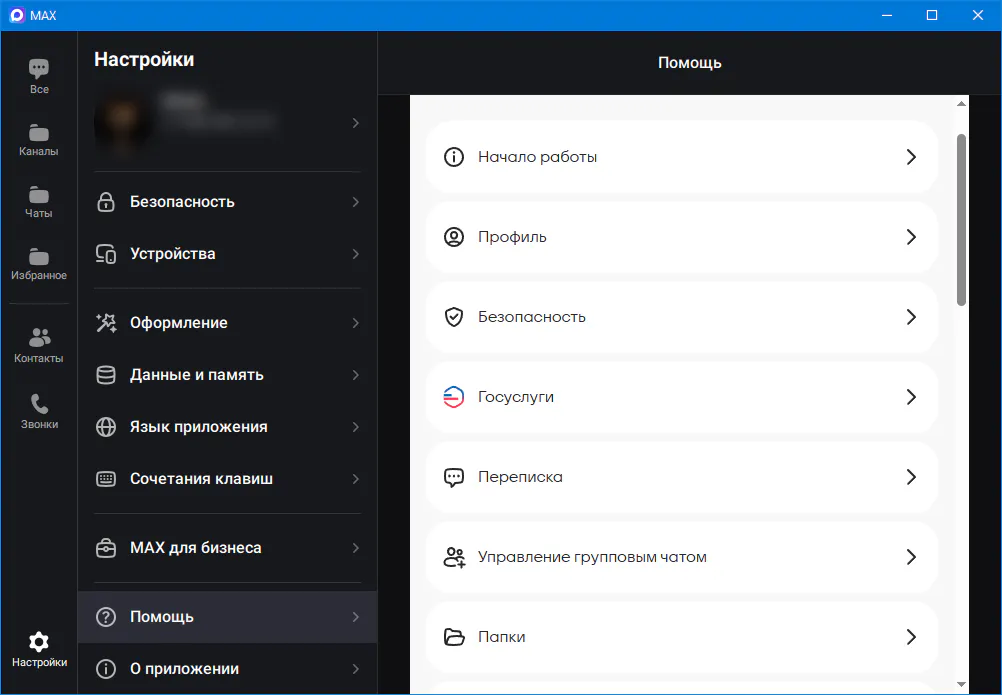Image resolution: width=1002 pixels, height=695 pixels.
Task: Expand chevron on О приложении row
Action: 356,669
